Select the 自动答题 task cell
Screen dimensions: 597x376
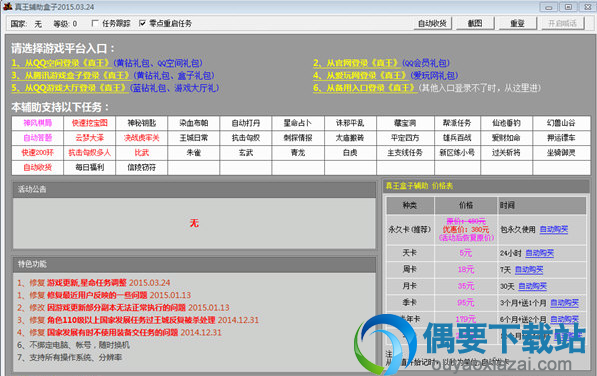click(x=37, y=138)
